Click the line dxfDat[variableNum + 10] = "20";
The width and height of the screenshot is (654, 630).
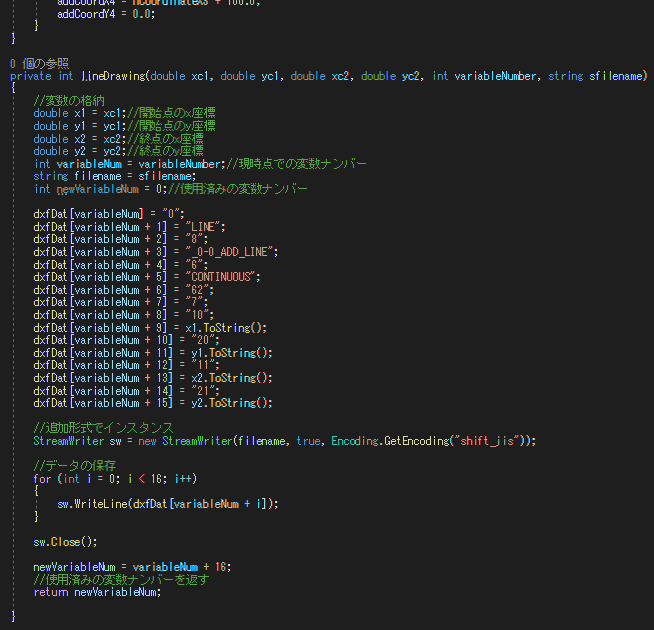click(126, 340)
